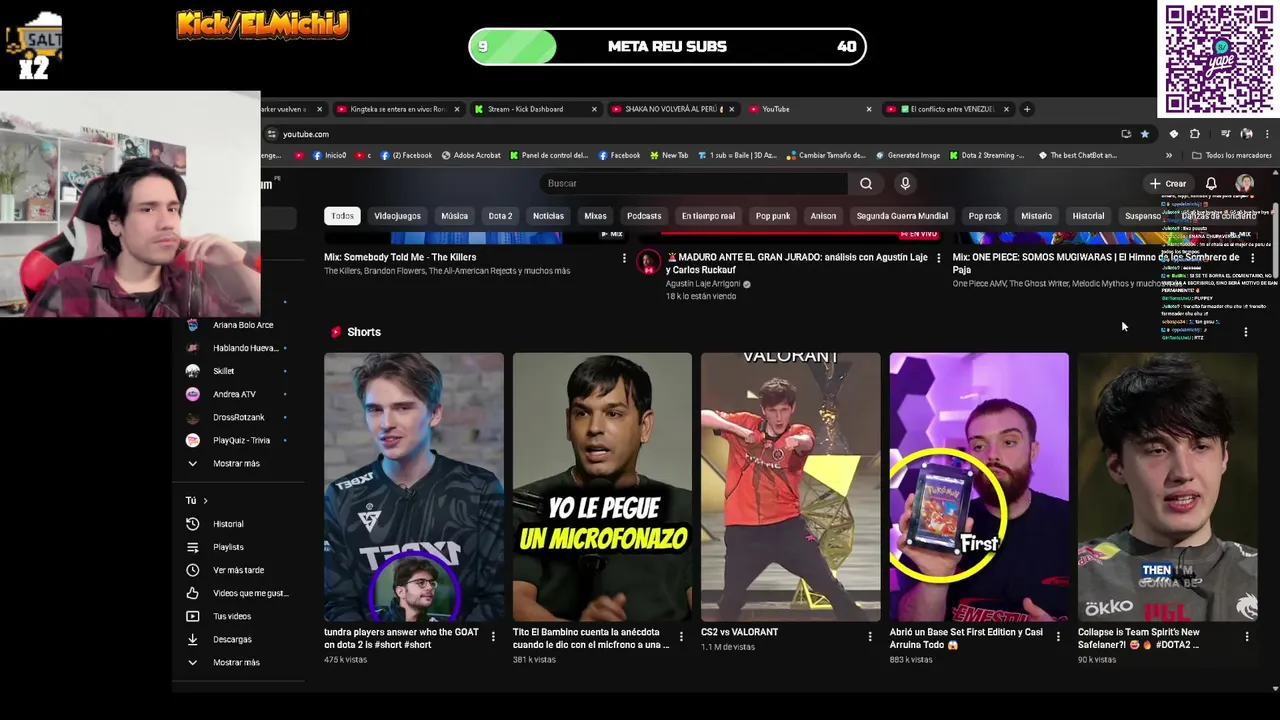Image resolution: width=1280 pixels, height=720 pixels.
Task: Expand subscriptions with Mostrar más
Action: (x=236, y=464)
